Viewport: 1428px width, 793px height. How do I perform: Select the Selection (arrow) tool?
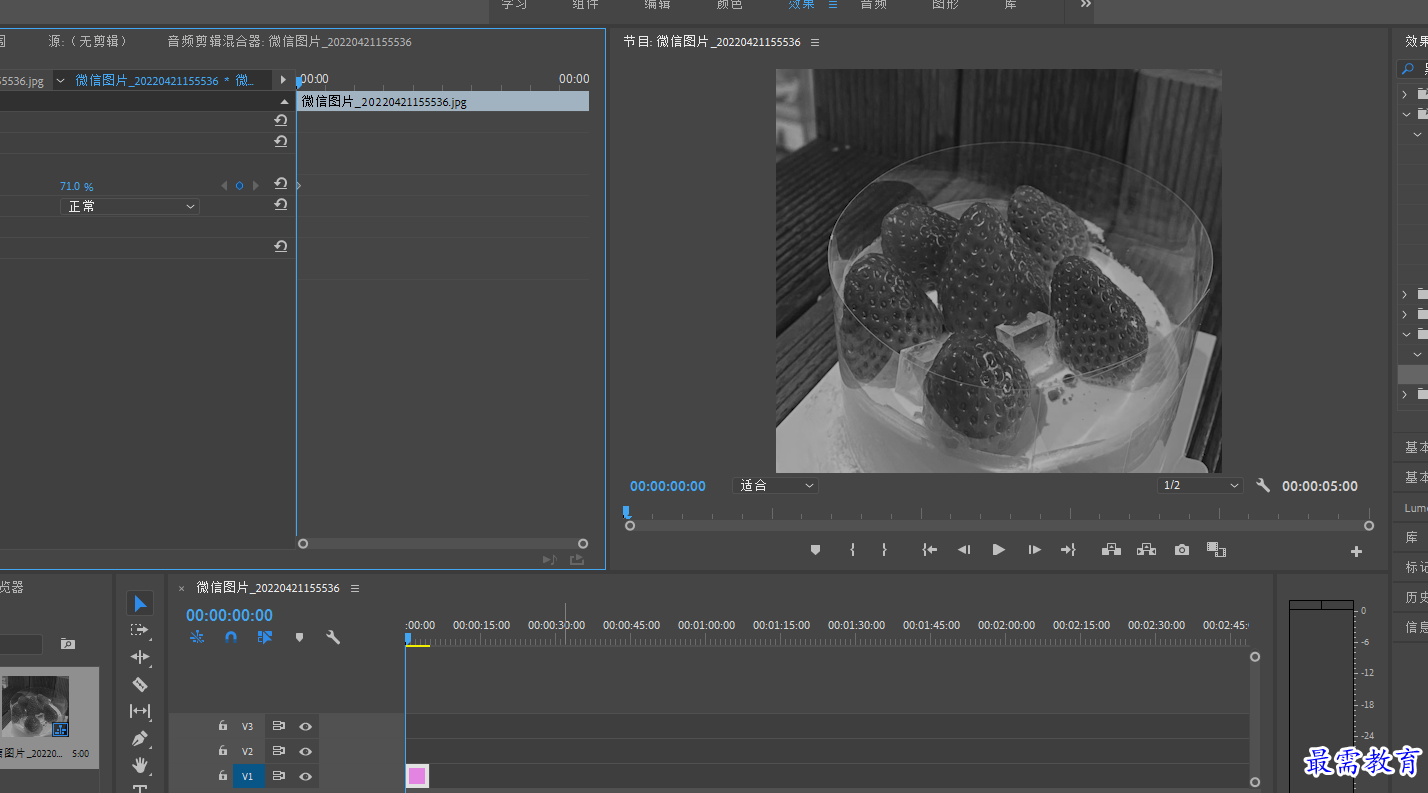tap(140, 603)
